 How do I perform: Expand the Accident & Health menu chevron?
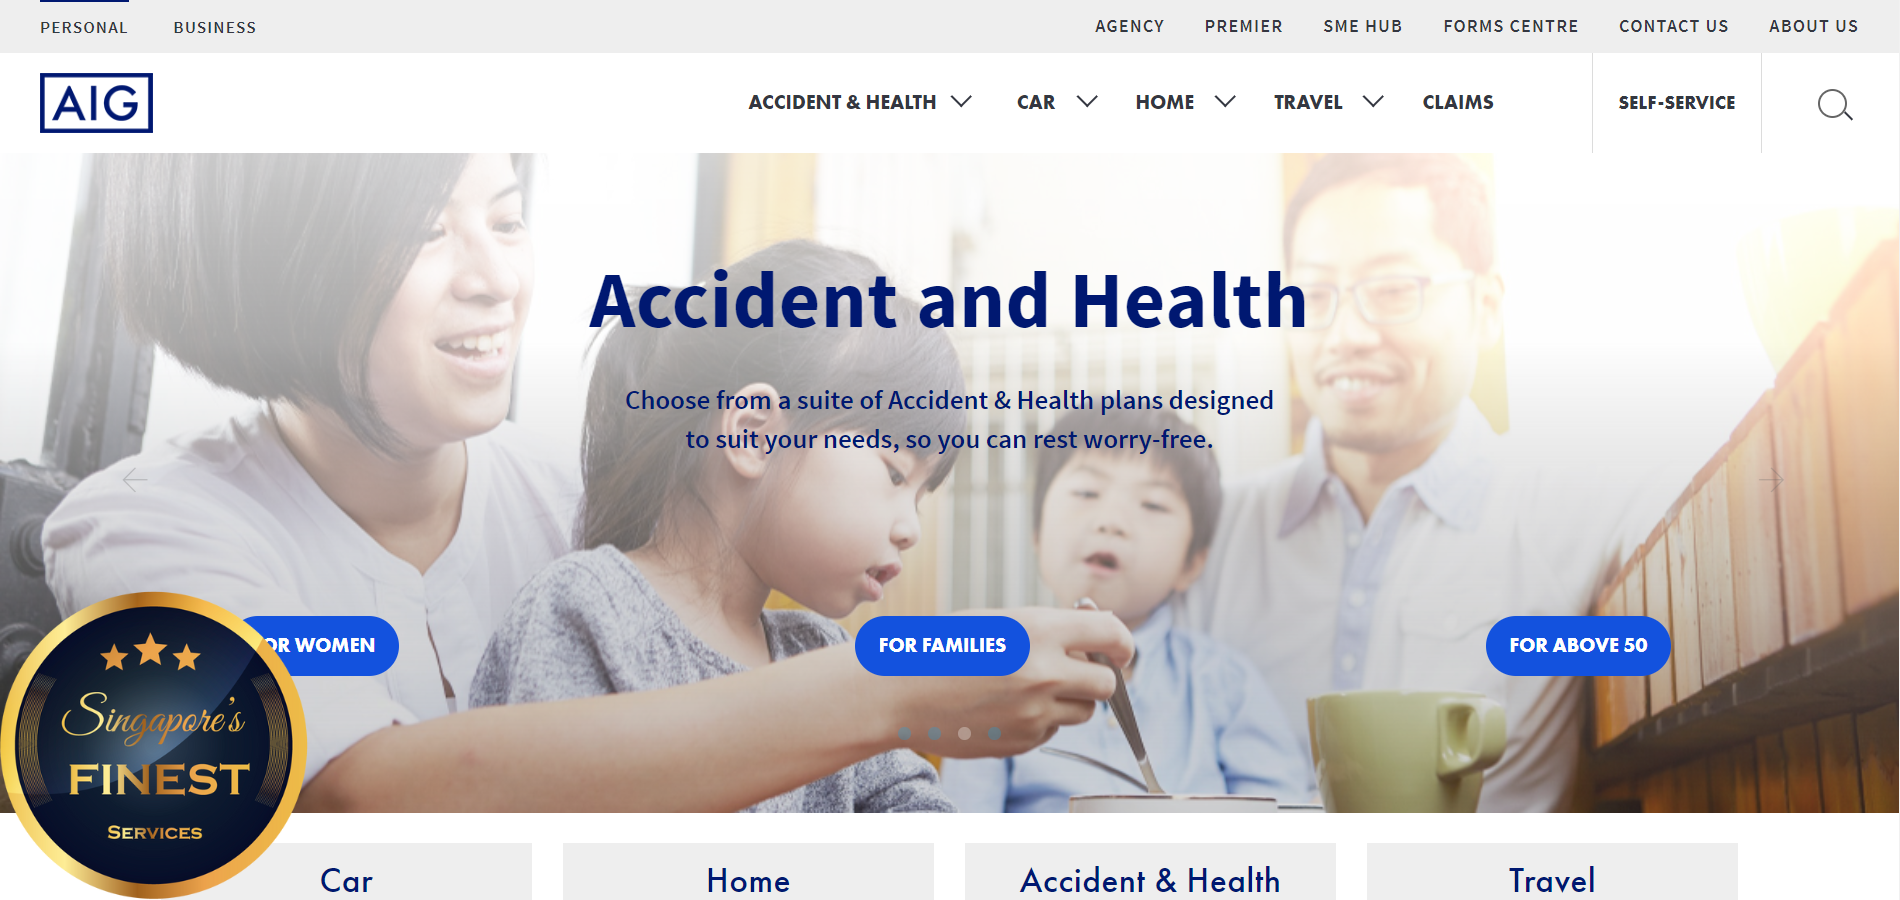961,102
